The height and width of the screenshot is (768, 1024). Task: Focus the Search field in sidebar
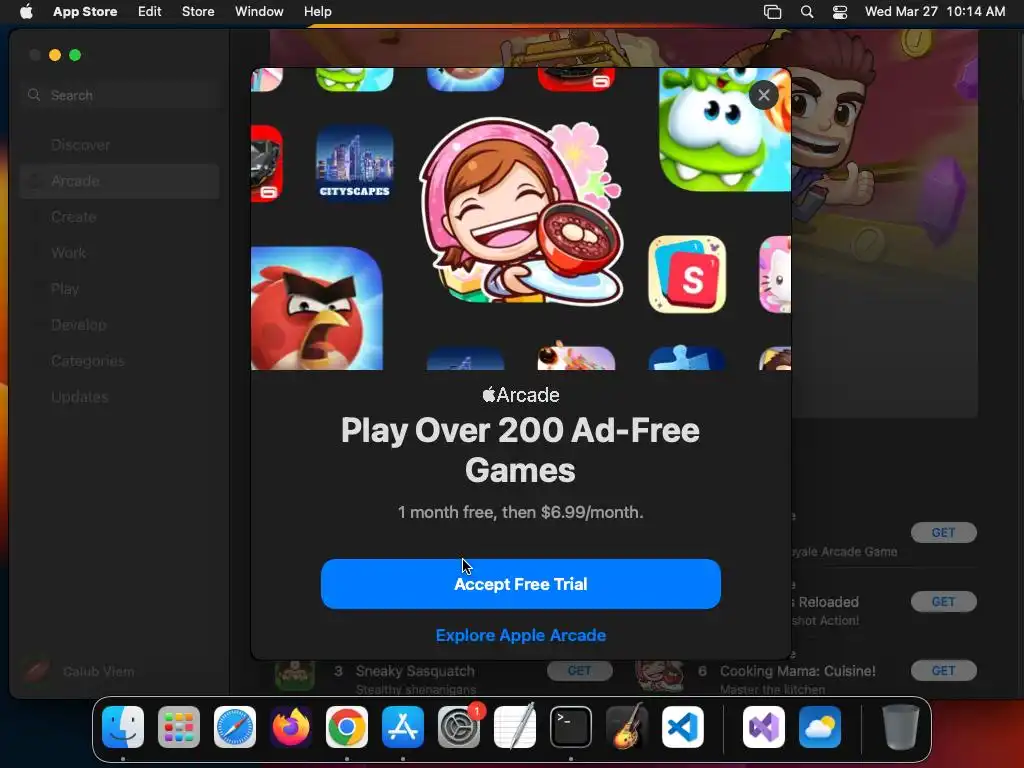click(121, 95)
